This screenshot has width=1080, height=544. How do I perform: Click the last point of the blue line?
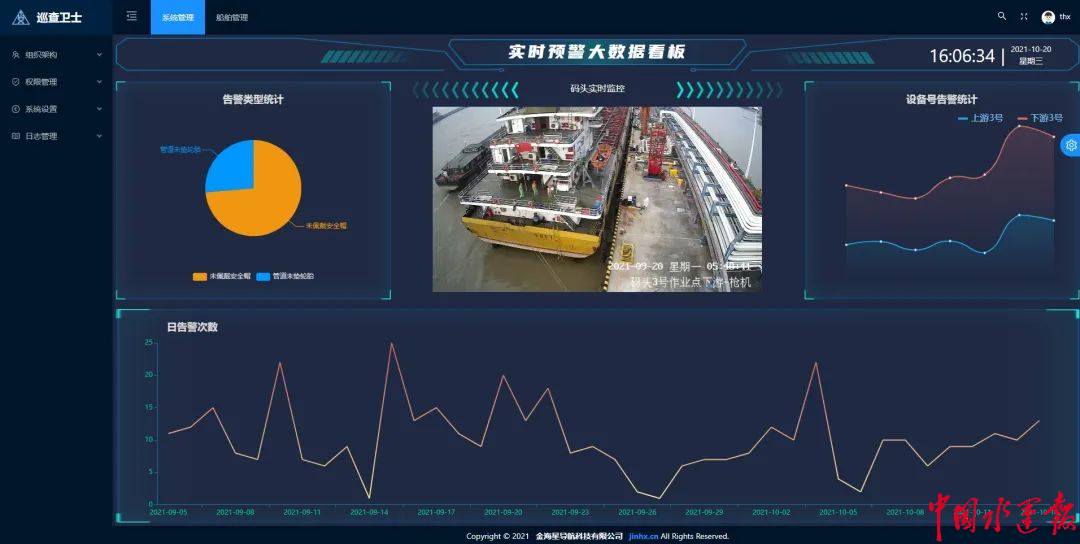(1053, 220)
